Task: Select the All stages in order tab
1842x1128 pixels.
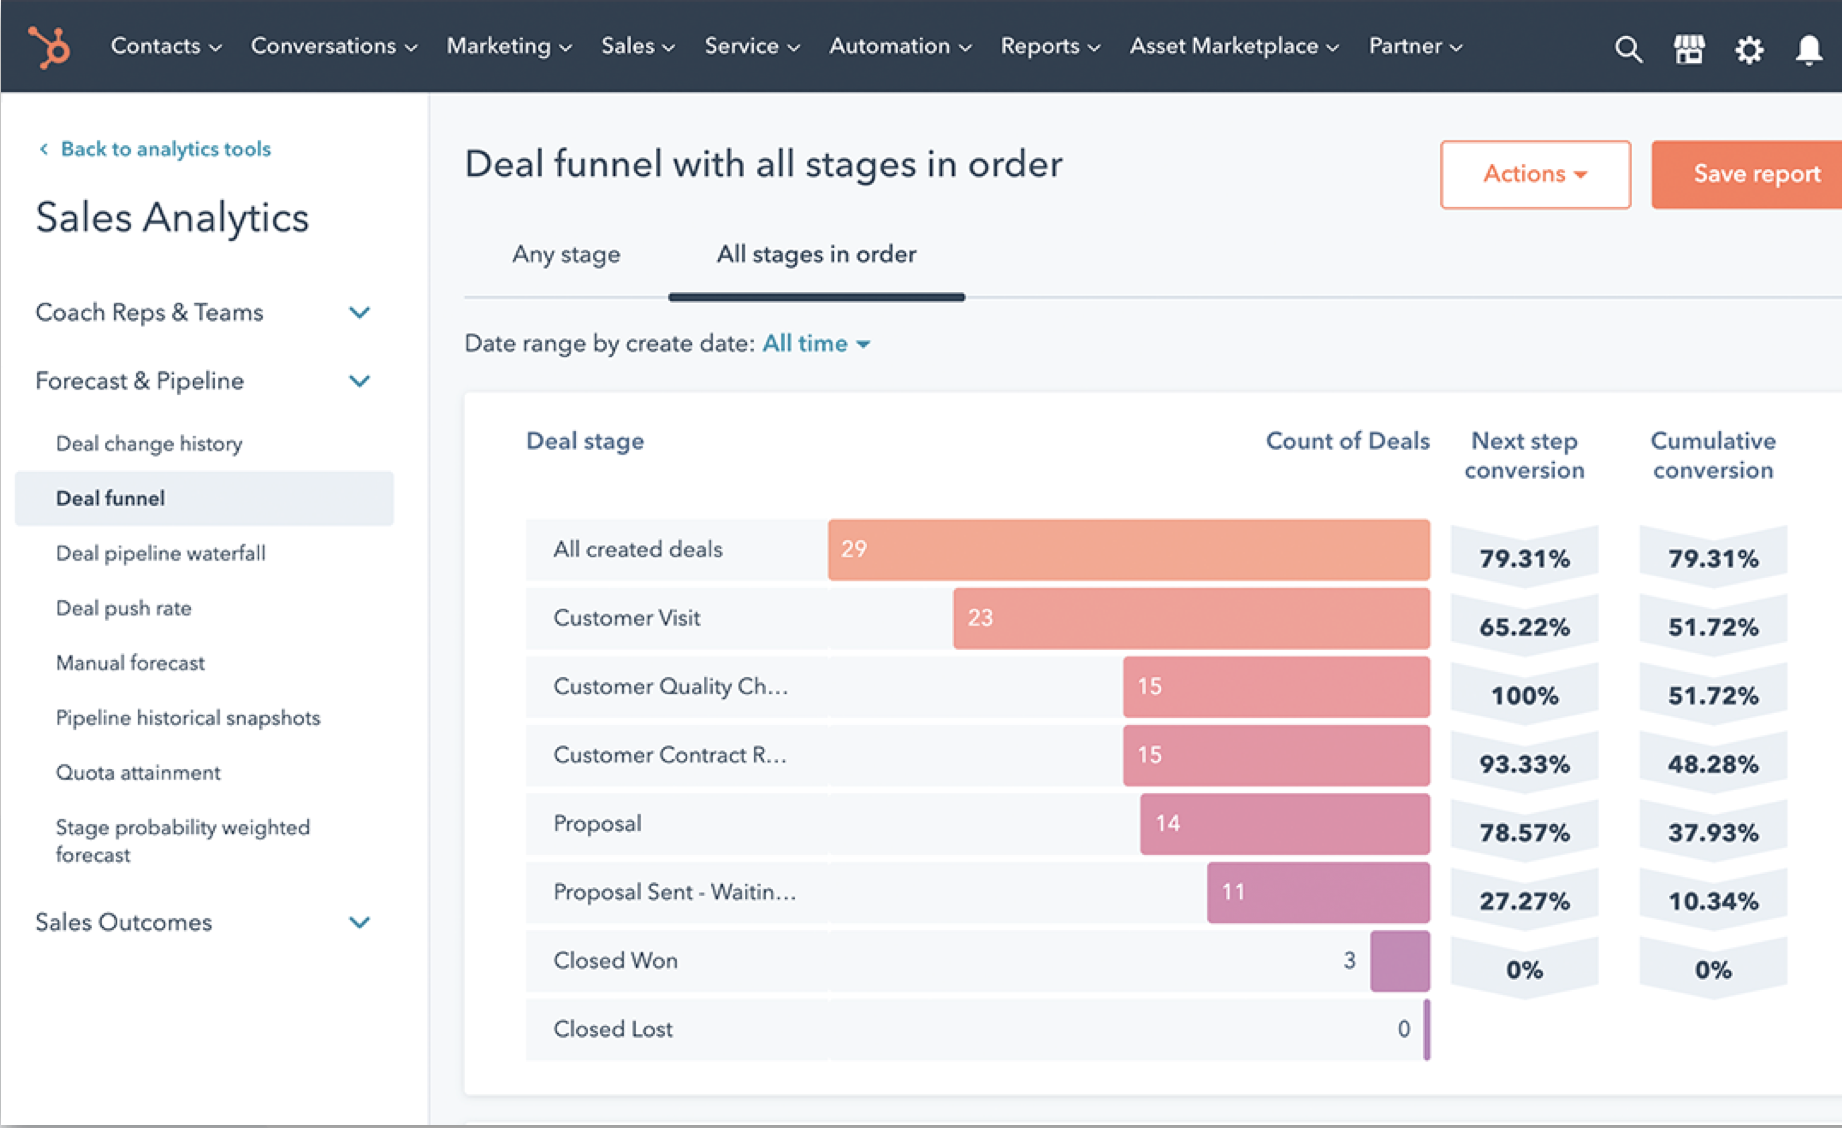Action: coord(816,255)
